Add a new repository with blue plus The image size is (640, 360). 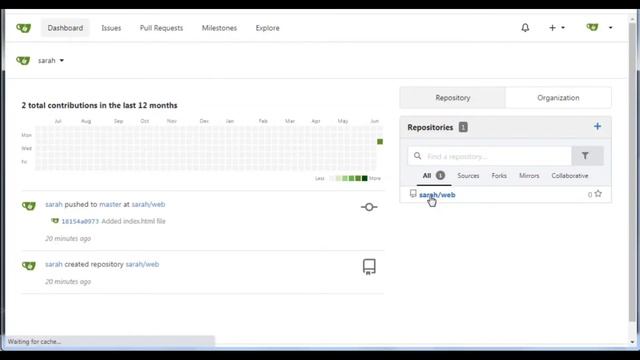tap(597, 127)
